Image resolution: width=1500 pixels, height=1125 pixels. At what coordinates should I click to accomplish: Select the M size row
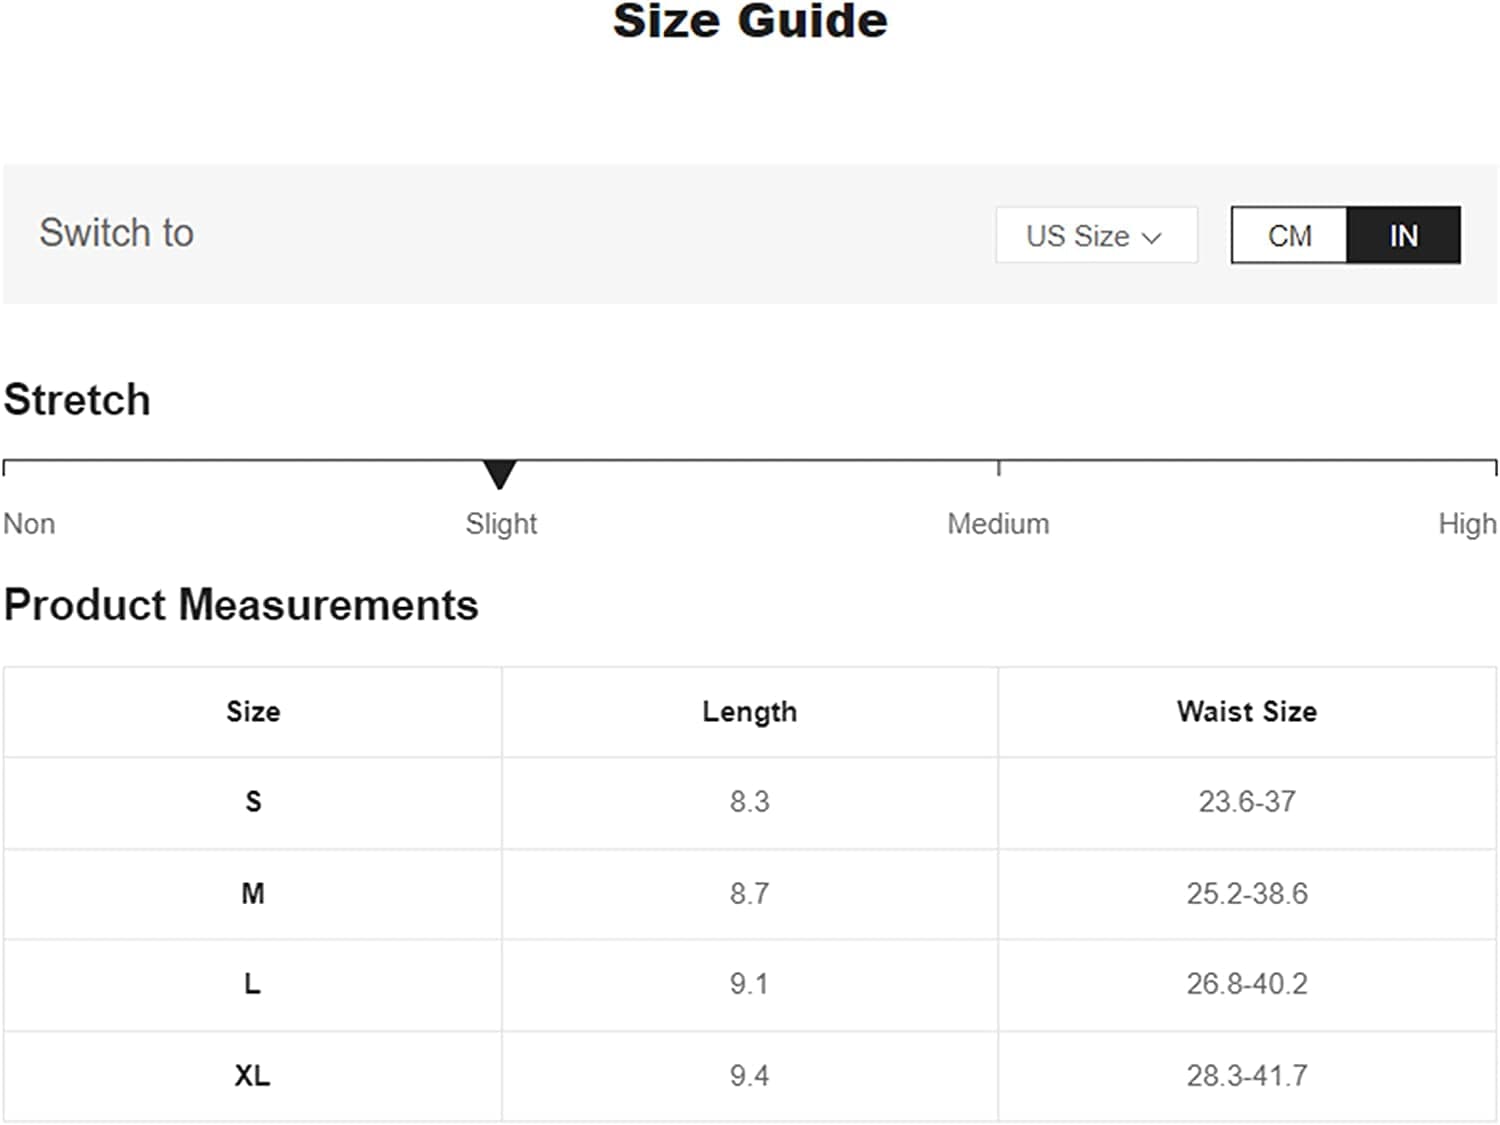click(x=253, y=894)
